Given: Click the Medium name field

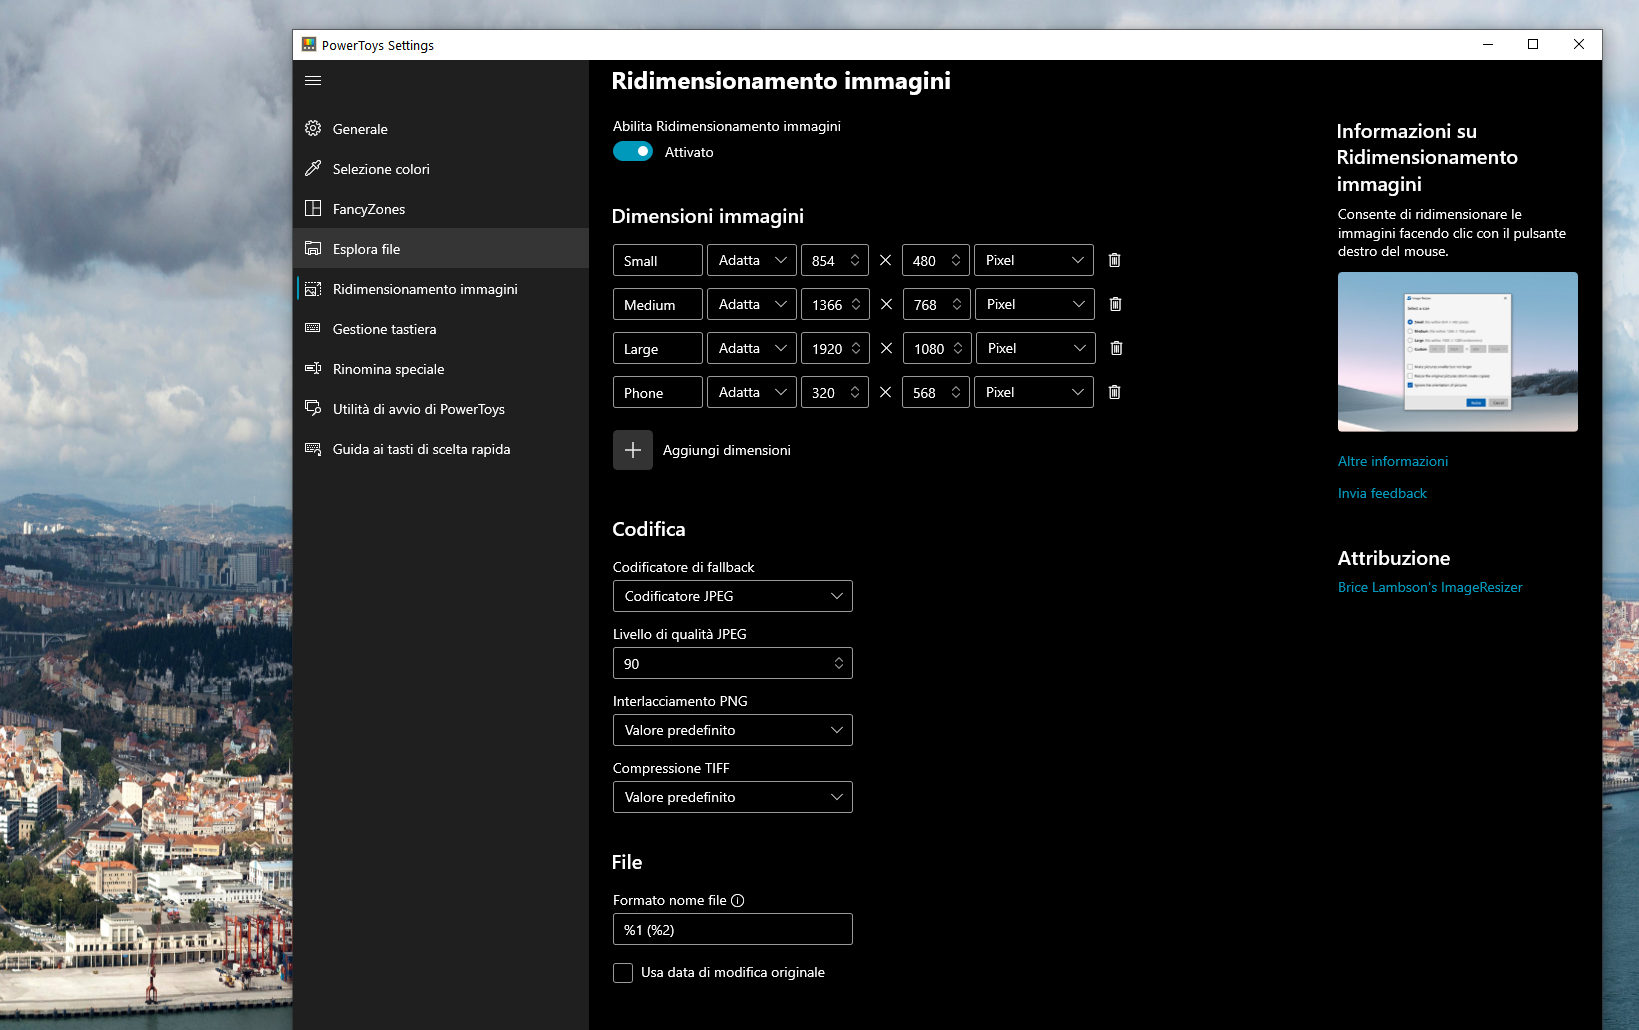Looking at the screenshot, I should [x=658, y=304].
